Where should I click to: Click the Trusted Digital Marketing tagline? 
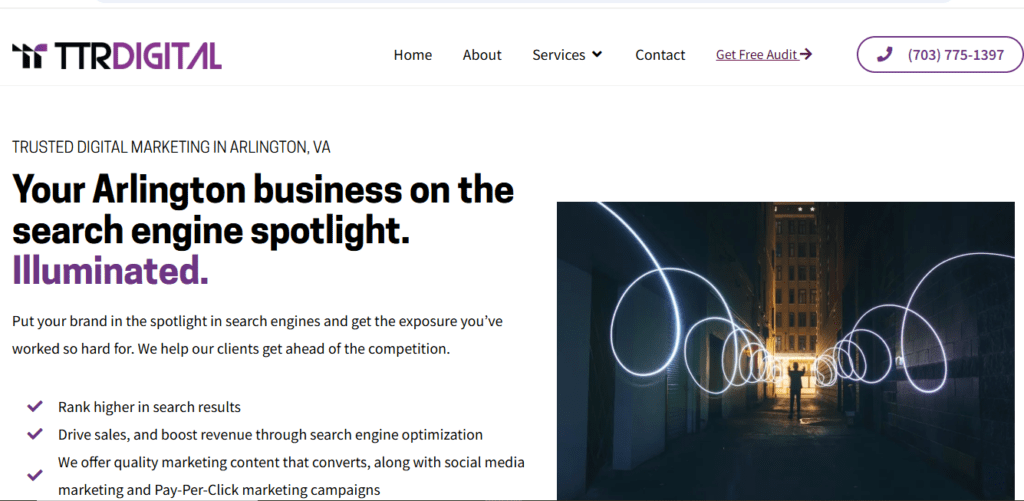171,147
